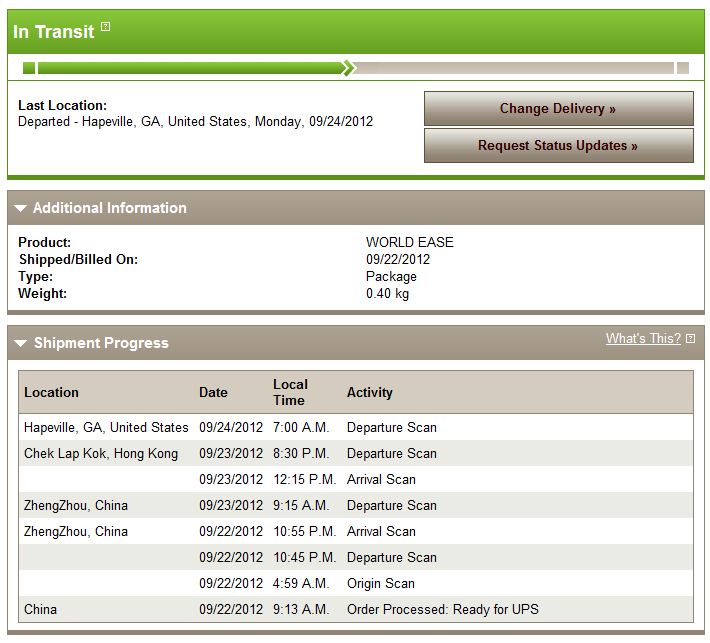Screen dimensions: 710x643
Task: Click the In Transit status header
Action: [x=53, y=32]
